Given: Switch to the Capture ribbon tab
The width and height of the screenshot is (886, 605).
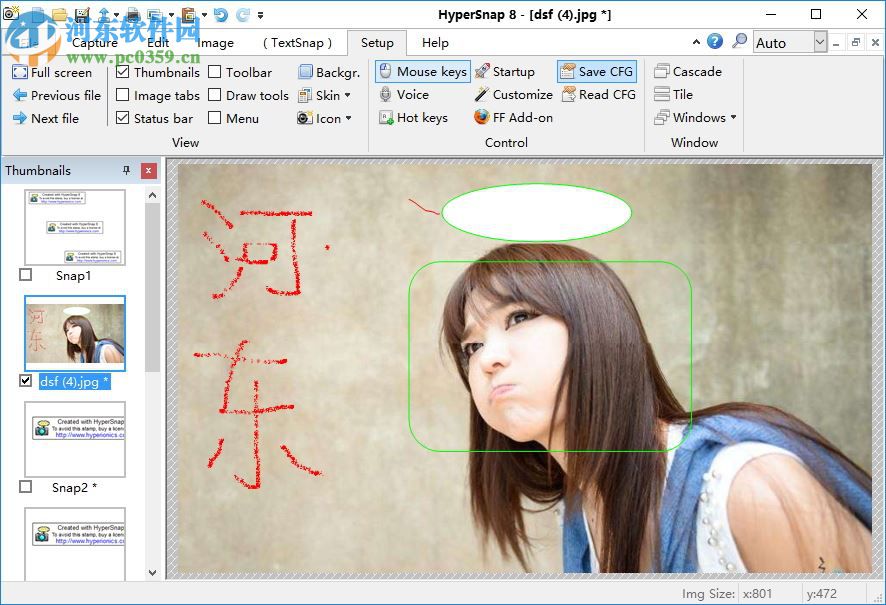Looking at the screenshot, I should 95,43.
